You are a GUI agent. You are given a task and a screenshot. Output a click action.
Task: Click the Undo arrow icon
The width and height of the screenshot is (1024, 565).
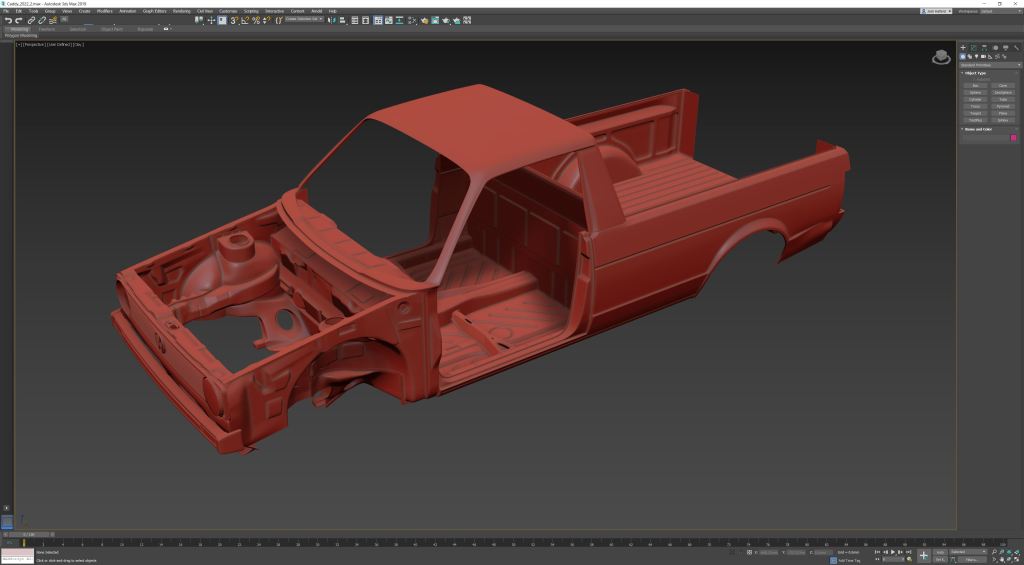point(8,20)
